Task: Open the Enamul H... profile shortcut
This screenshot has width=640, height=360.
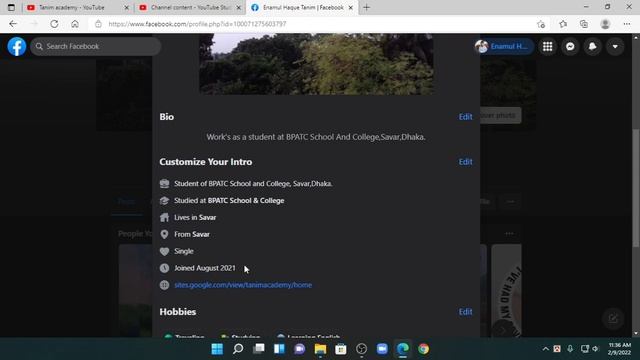Action: click(503, 47)
